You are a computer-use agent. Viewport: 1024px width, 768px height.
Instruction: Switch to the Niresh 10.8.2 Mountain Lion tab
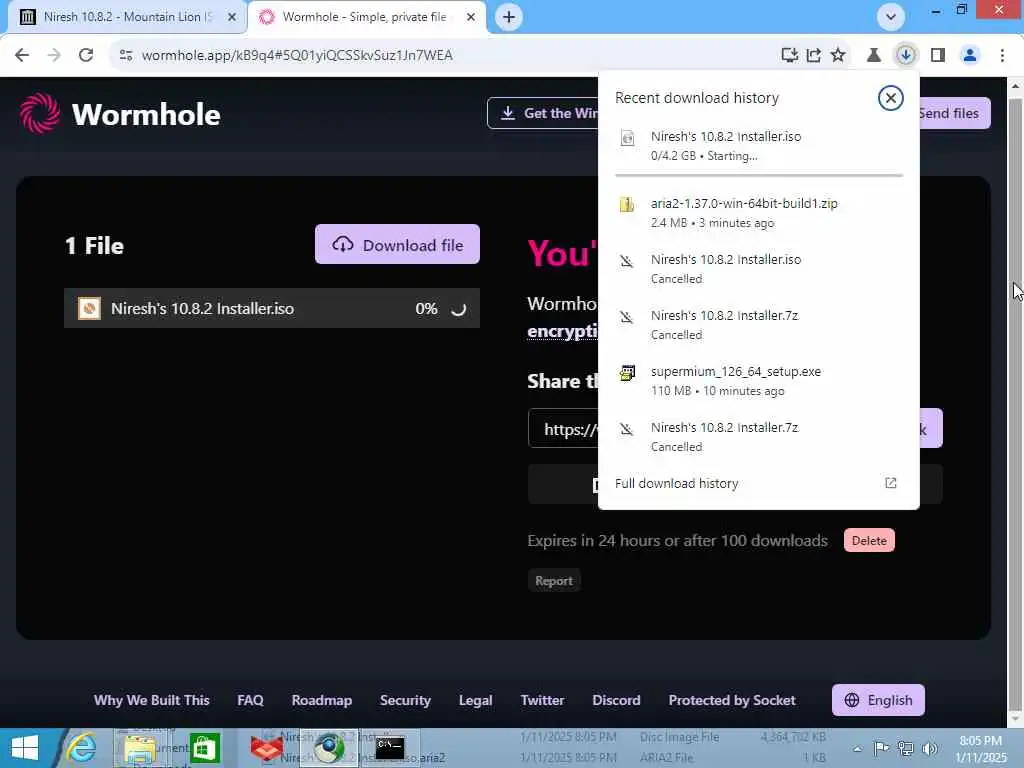(128, 17)
